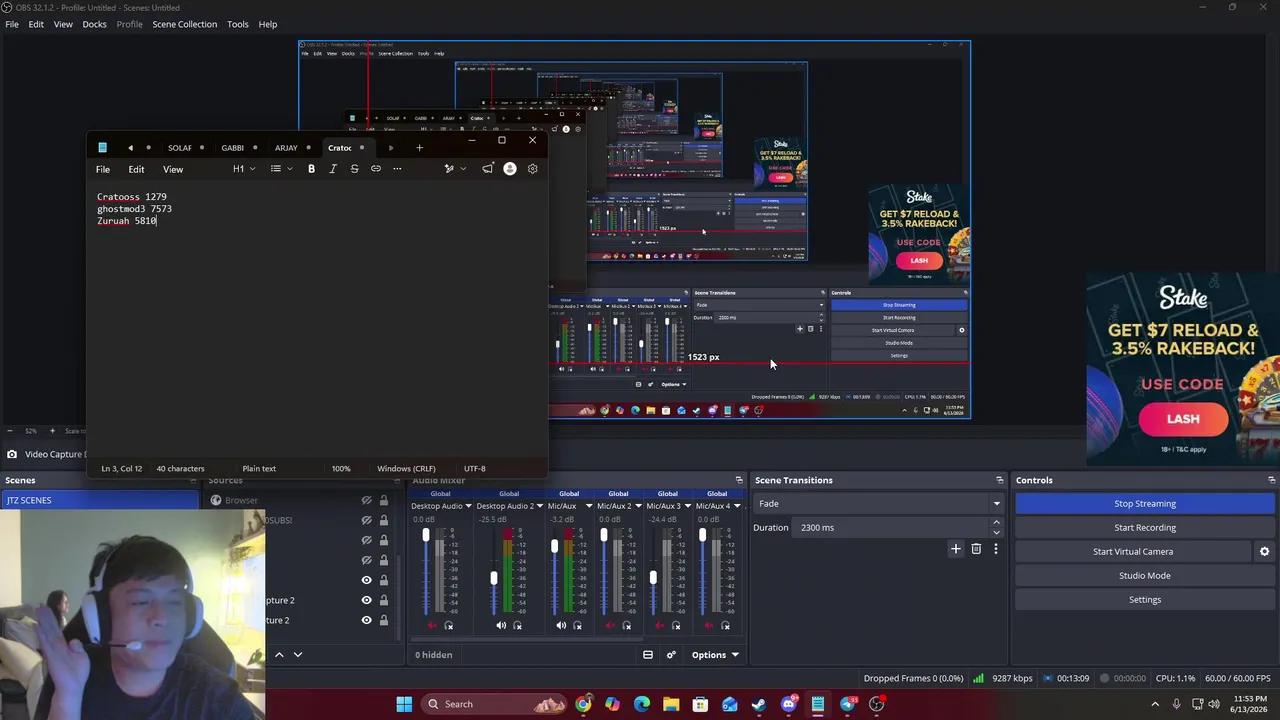Open Notepad H1 heading dropdown
Viewport: 1280px width, 720px height.
[x=244, y=169]
